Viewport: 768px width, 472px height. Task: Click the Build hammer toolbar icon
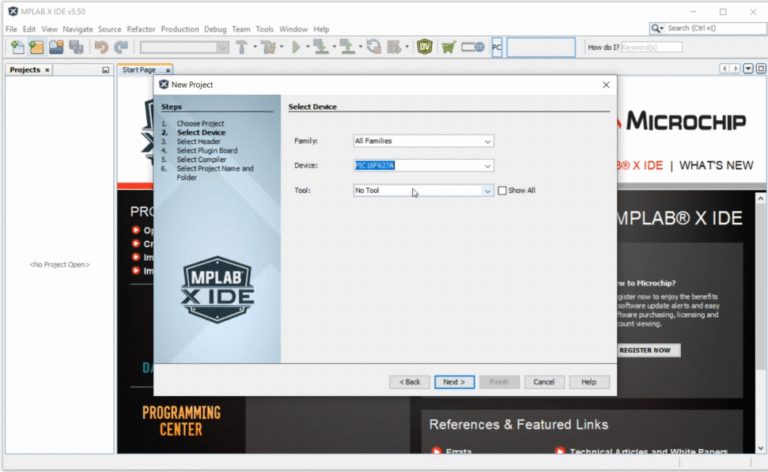click(x=243, y=47)
